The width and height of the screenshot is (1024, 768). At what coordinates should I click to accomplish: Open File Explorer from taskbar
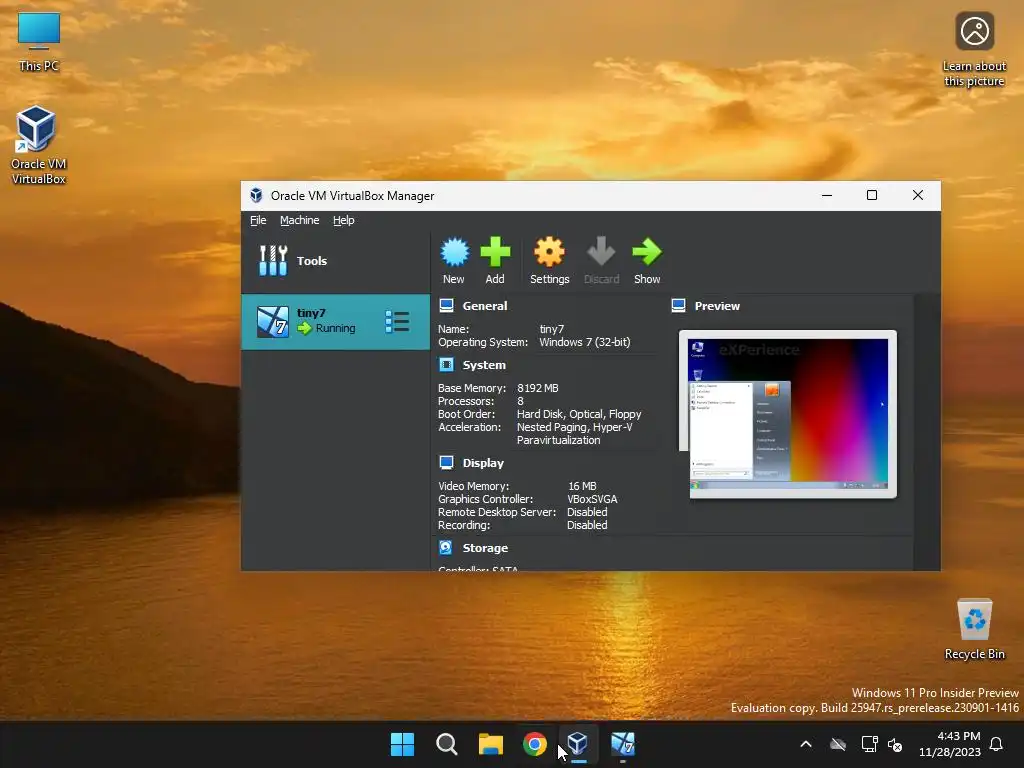[x=490, y=744]
